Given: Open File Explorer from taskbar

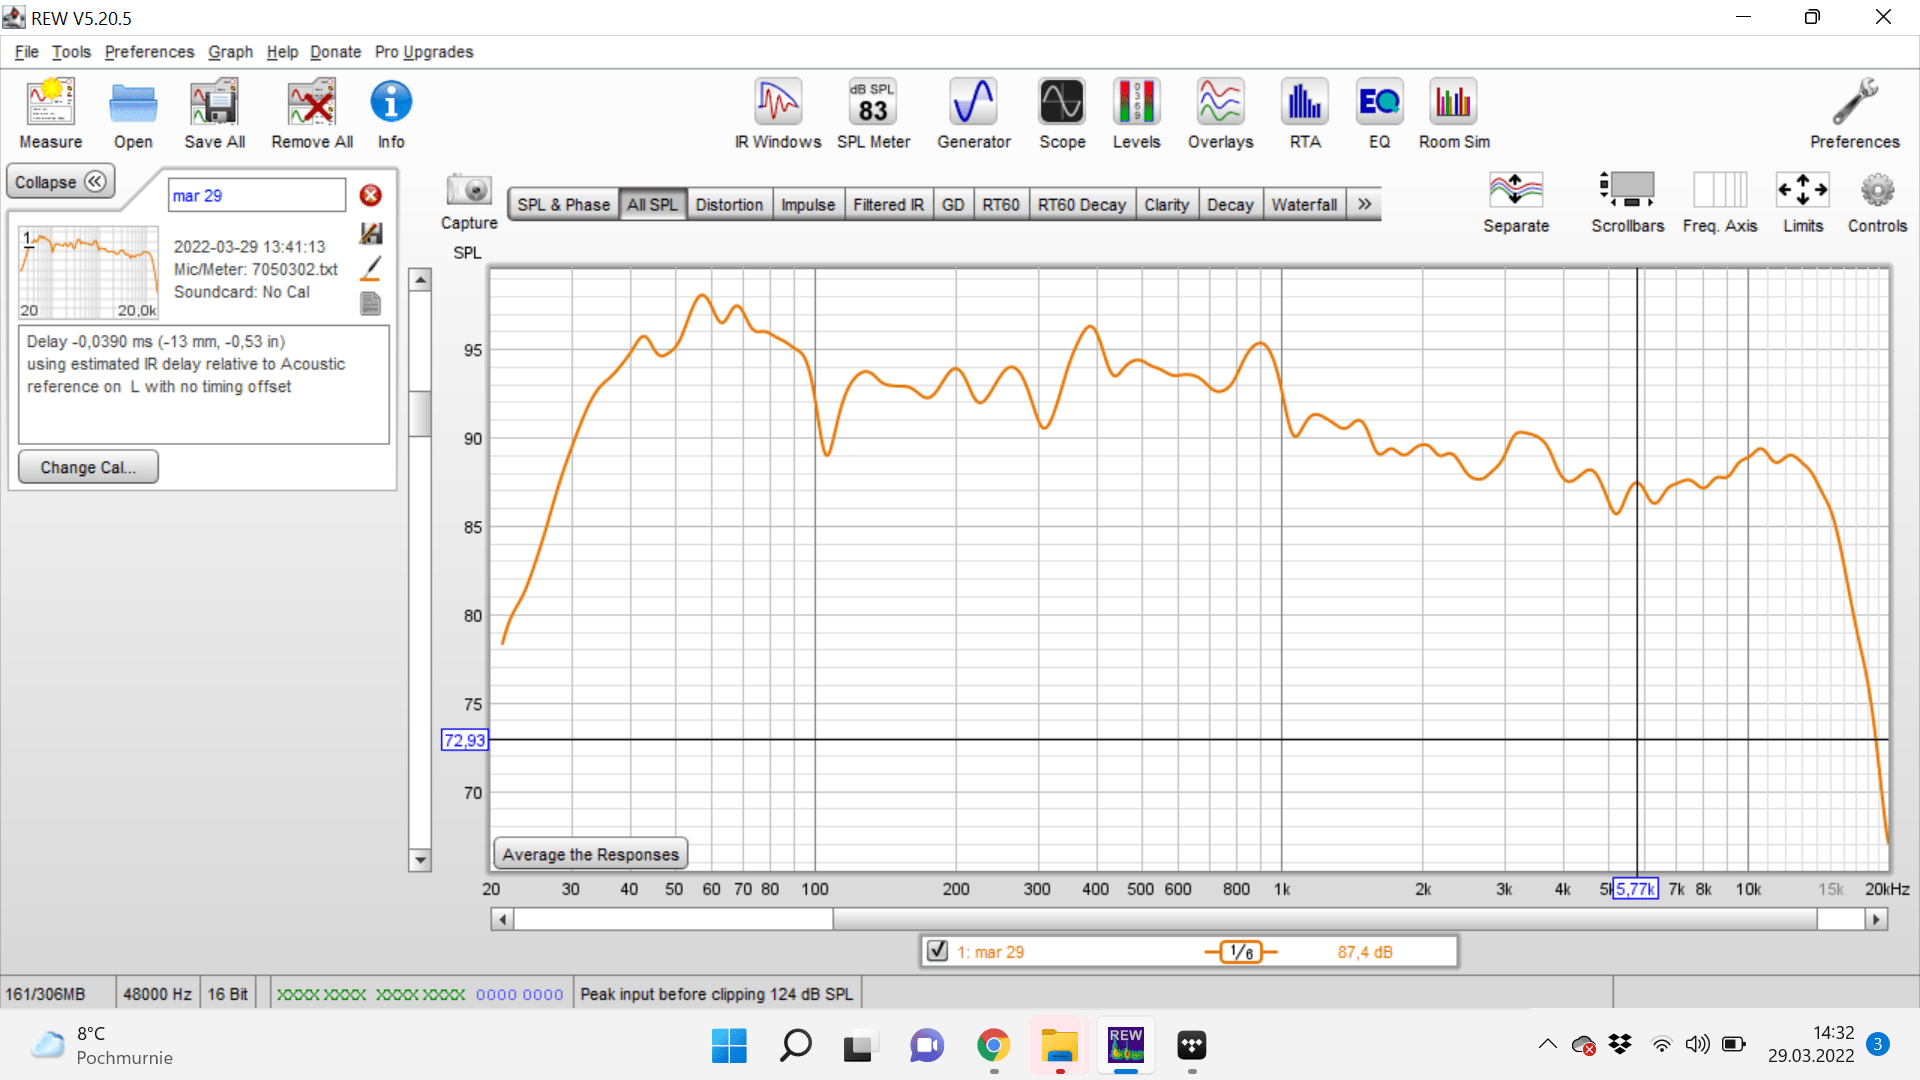Looking at the screenshot, I should point(1059,1045).
